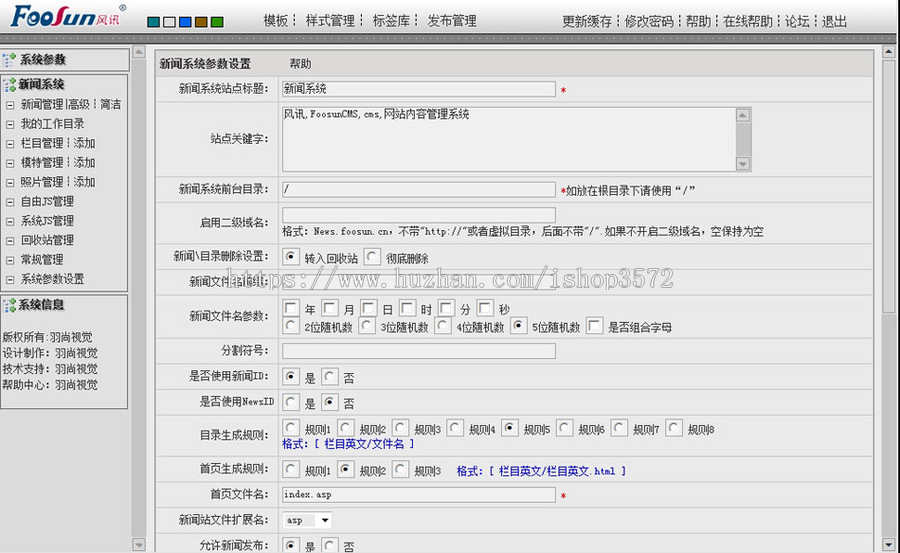Focus the 新闻系统站点标题 input field
This screenshot has height=553, width=900.
pyautogui.click(x=418, y=89)
